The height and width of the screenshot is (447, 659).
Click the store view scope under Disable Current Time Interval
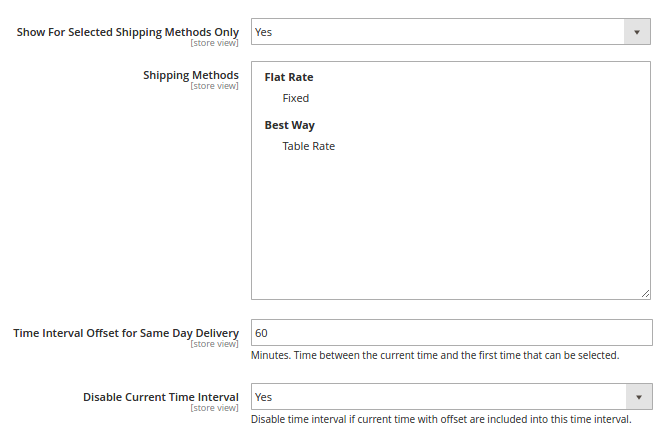click(x=214, y=408)
